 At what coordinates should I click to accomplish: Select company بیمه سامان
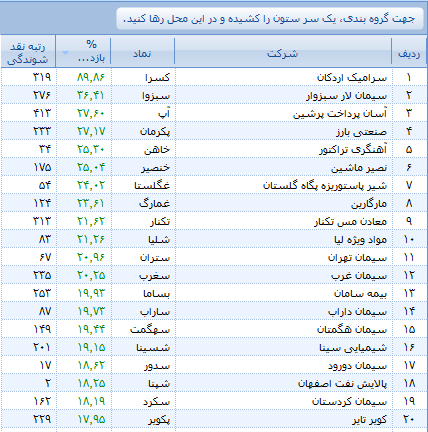pyautogui.click(x=360, y=294)
